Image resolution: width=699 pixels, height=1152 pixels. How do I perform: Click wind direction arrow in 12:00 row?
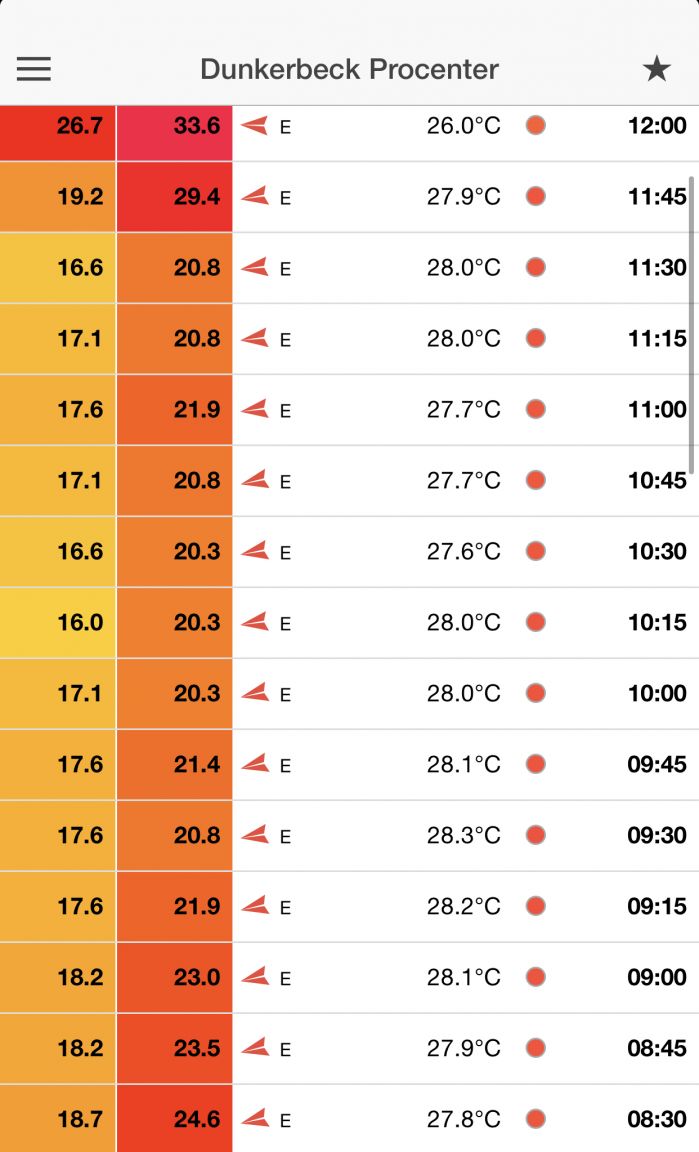(255, 126)
